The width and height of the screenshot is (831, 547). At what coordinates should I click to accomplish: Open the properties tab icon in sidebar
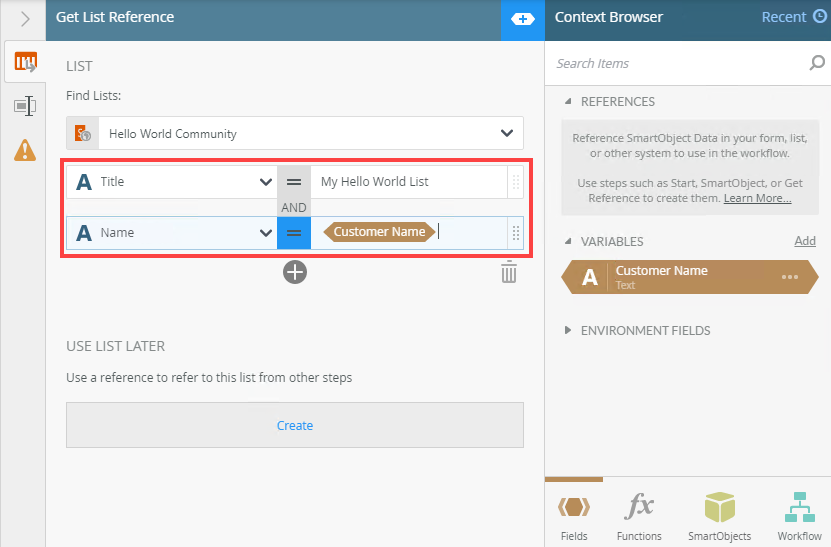click(25, 106)
